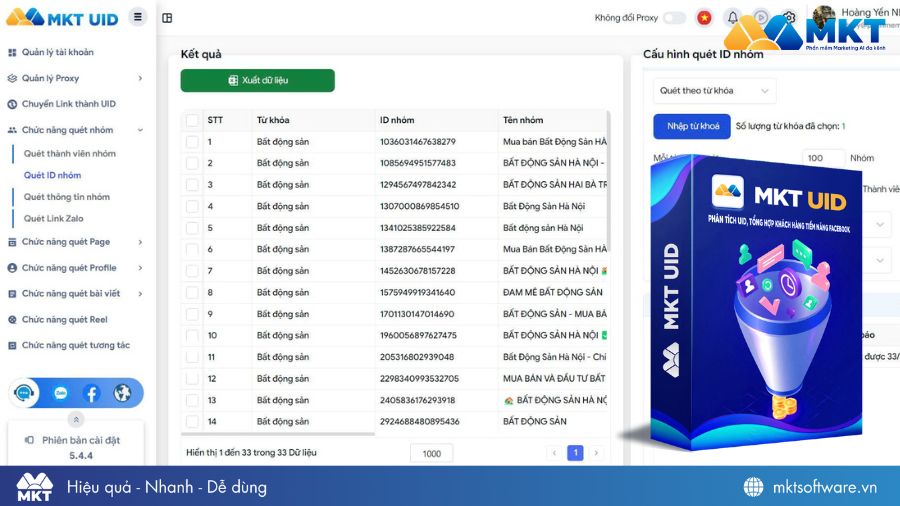
Task: Open Chức năng quét tương tác
Action: click(x=76, y=345)
